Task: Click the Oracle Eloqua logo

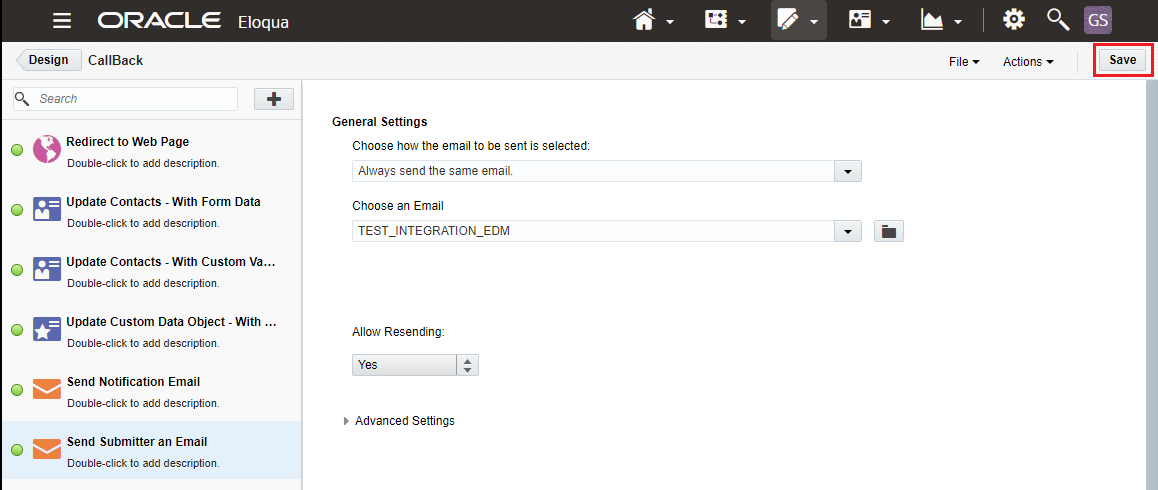Action: (x=193, y=21)
